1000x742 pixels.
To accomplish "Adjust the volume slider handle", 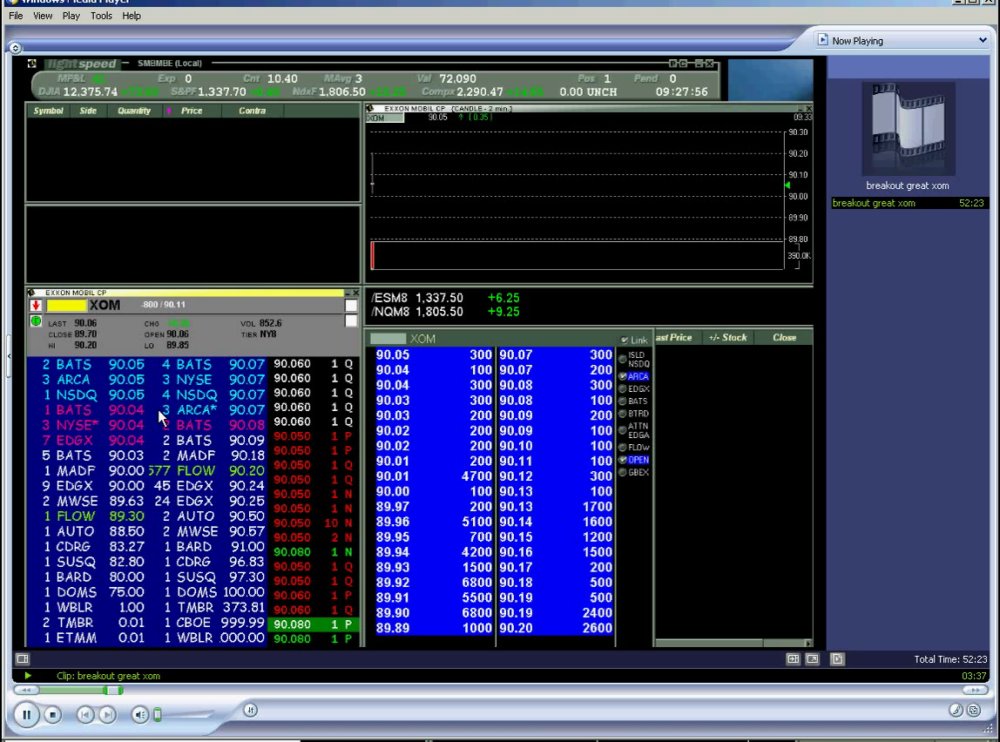I will [158, 715].
